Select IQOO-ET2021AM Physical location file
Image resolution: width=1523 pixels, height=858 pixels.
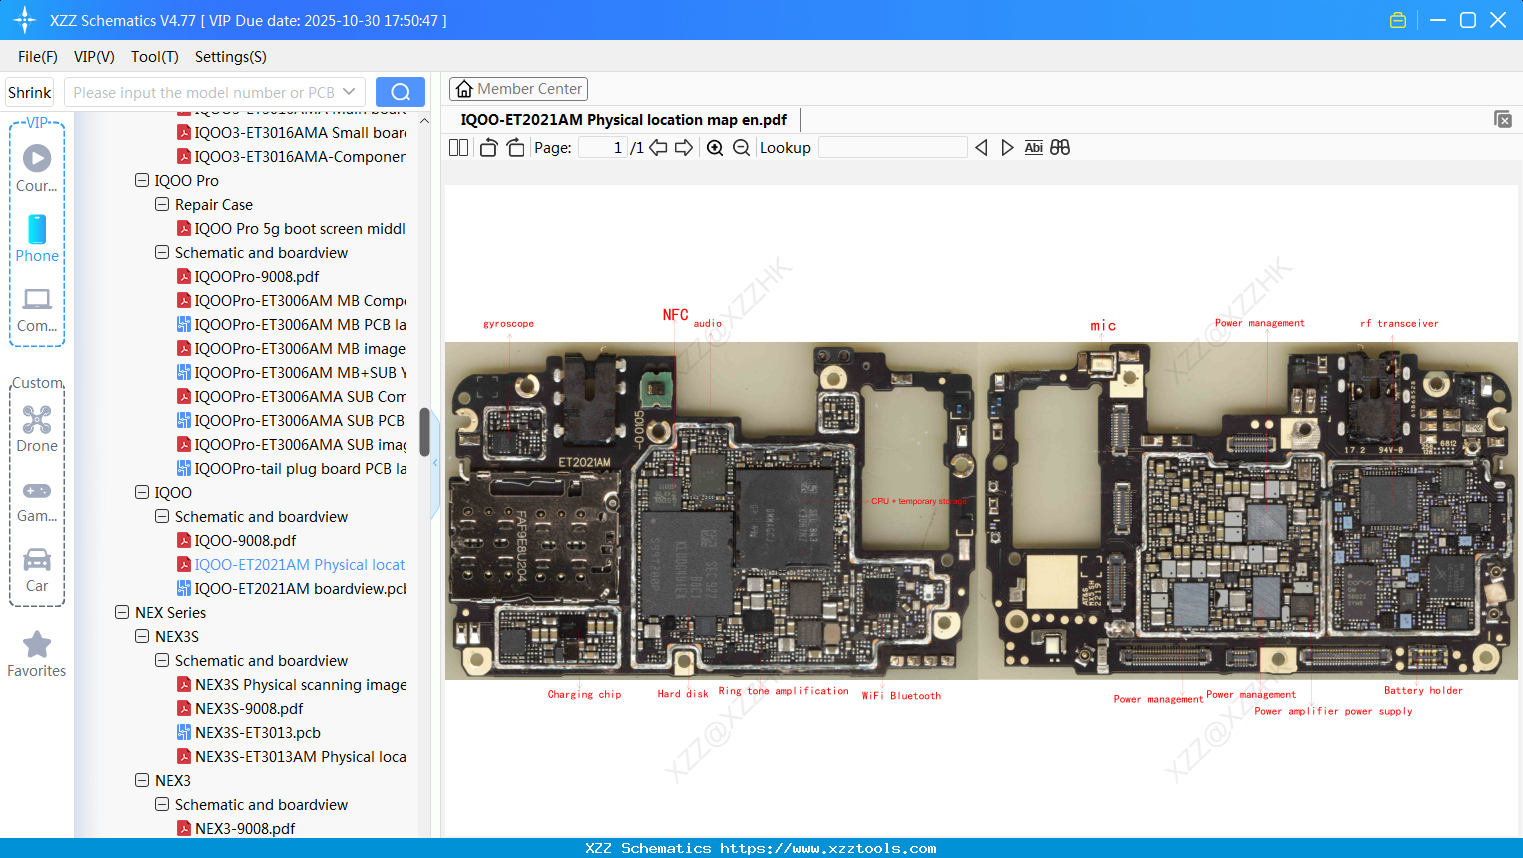point(291,565)
